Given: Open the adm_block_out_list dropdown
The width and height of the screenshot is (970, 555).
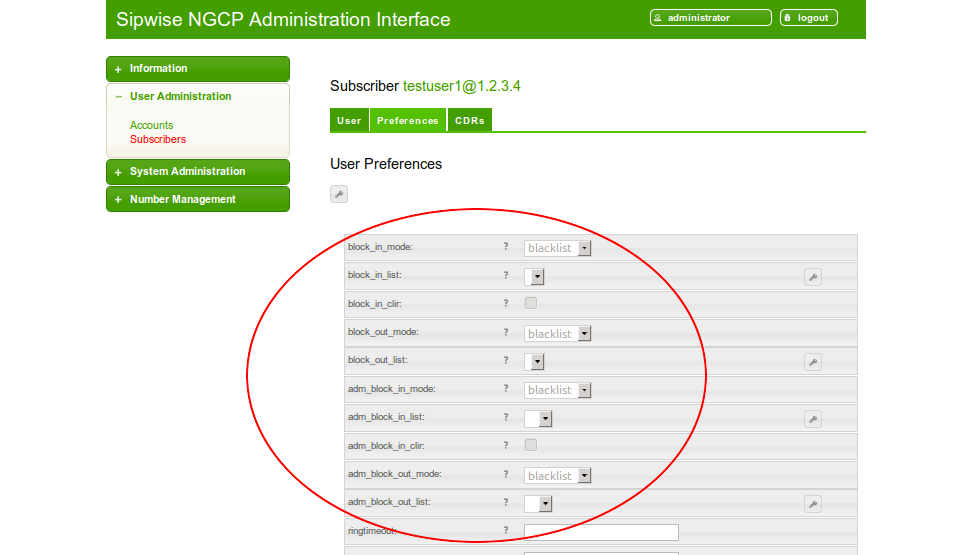Looking at the screenshot, I should click(538, 504).
